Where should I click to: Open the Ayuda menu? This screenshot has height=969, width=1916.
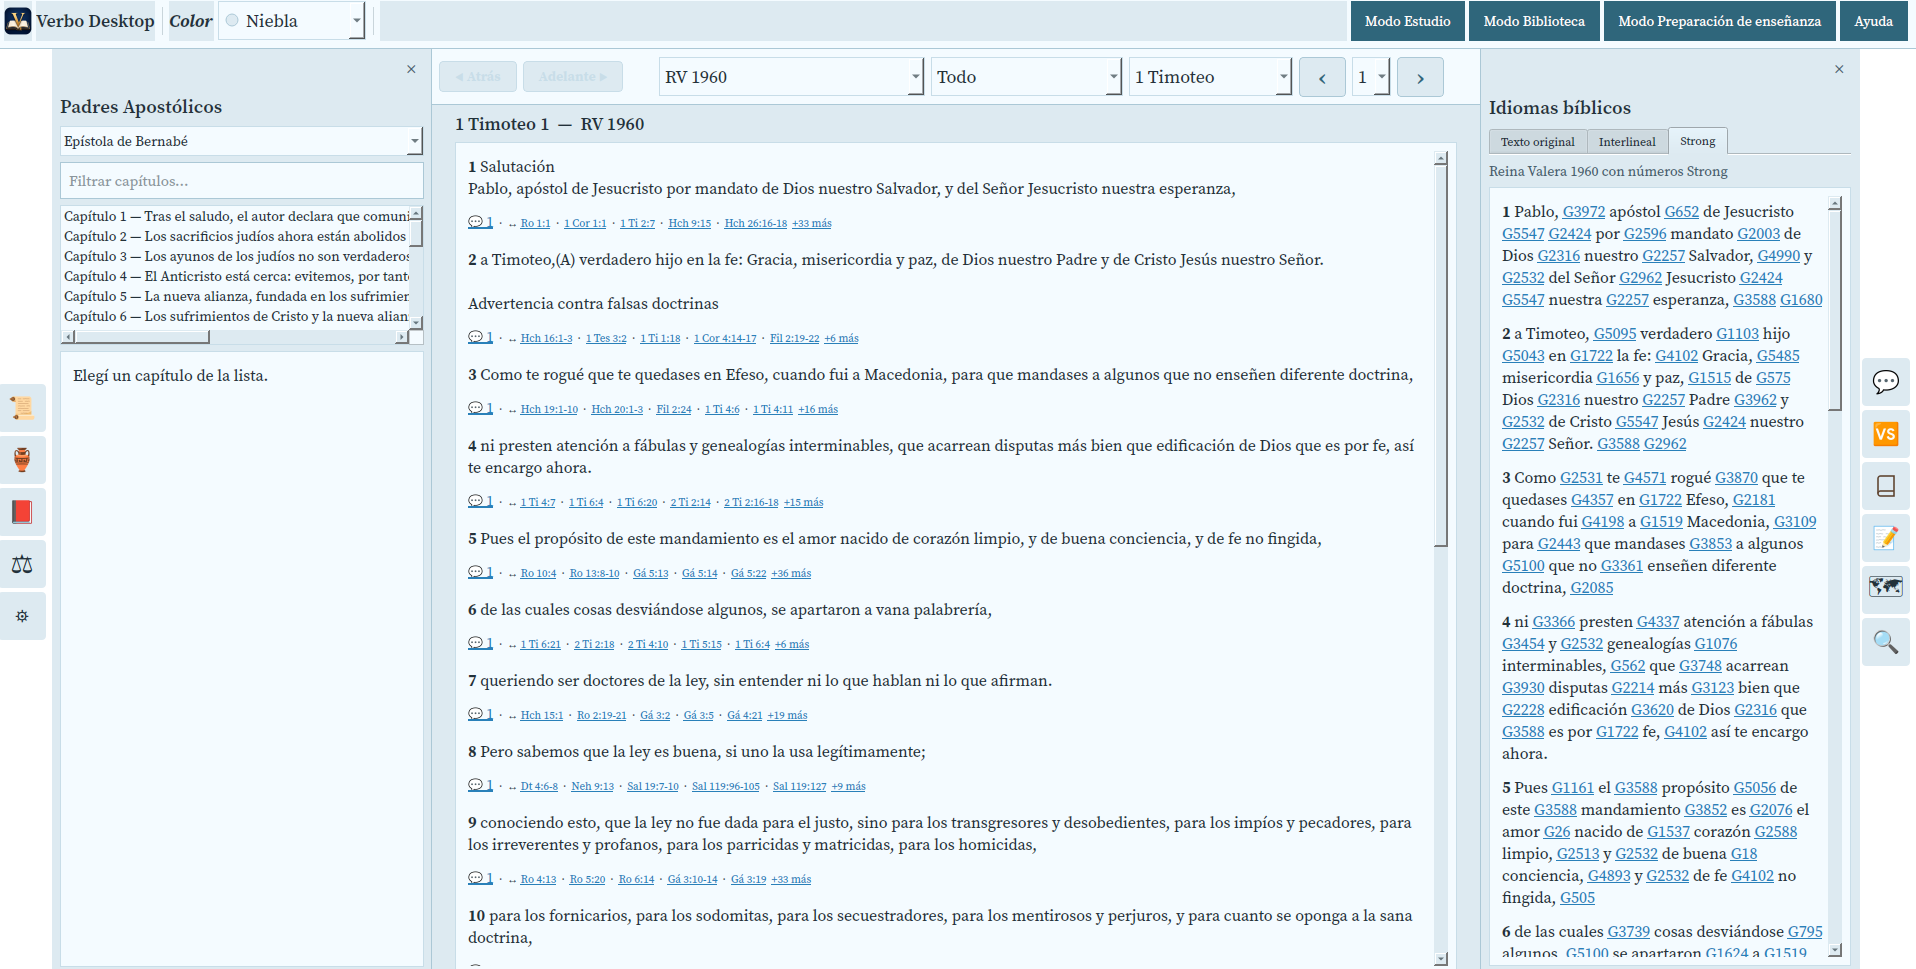click(x=1873, y=21)
